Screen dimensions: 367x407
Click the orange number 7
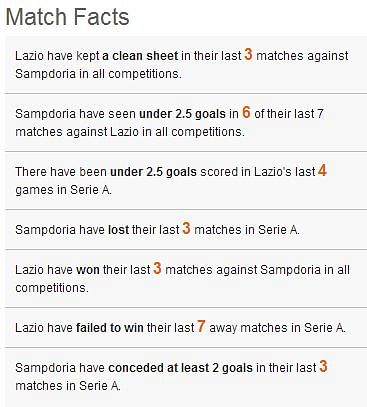click(201, 326)
